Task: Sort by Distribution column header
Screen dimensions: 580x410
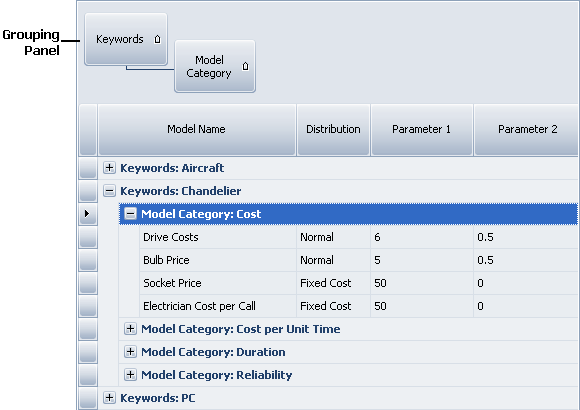Action: pyautogui.click(x=333, y=130)
